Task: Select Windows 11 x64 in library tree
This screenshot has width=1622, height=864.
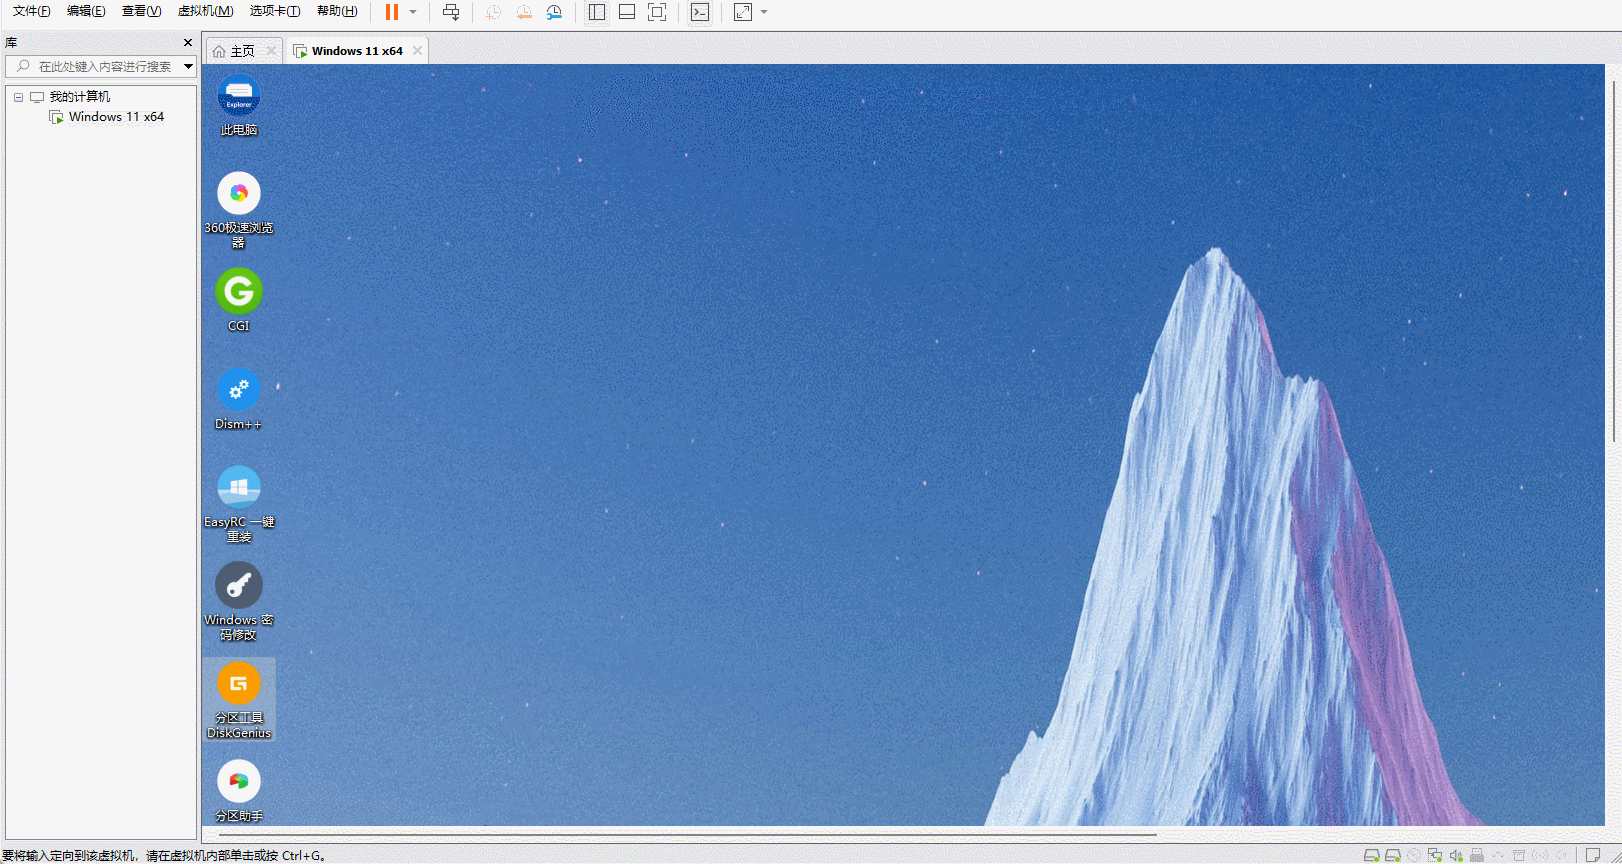Action: pos(115,117)
